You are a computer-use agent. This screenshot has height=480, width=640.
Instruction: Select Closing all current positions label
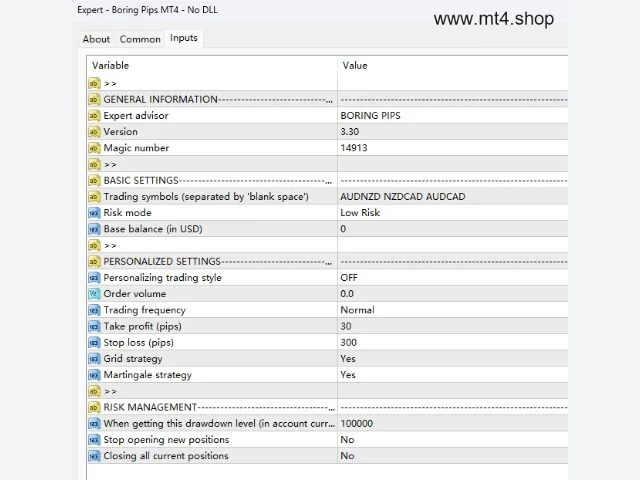point(166,456)
